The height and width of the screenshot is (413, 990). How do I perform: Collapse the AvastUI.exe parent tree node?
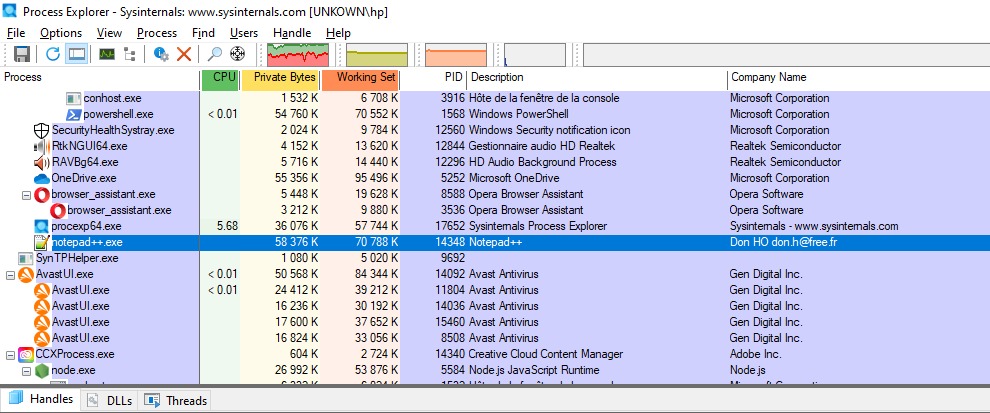click(x=10, y=275)
